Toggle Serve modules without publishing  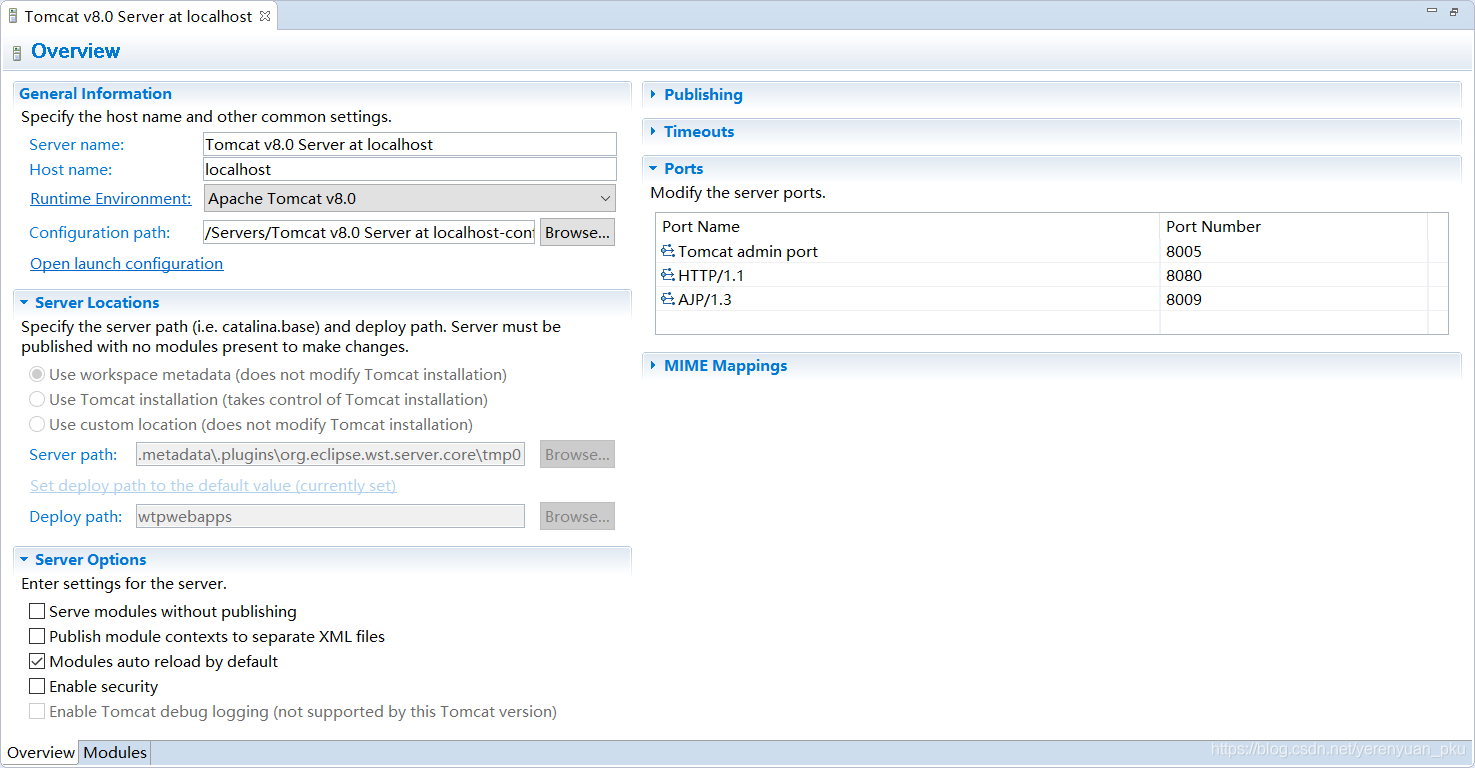click(37, 611)
